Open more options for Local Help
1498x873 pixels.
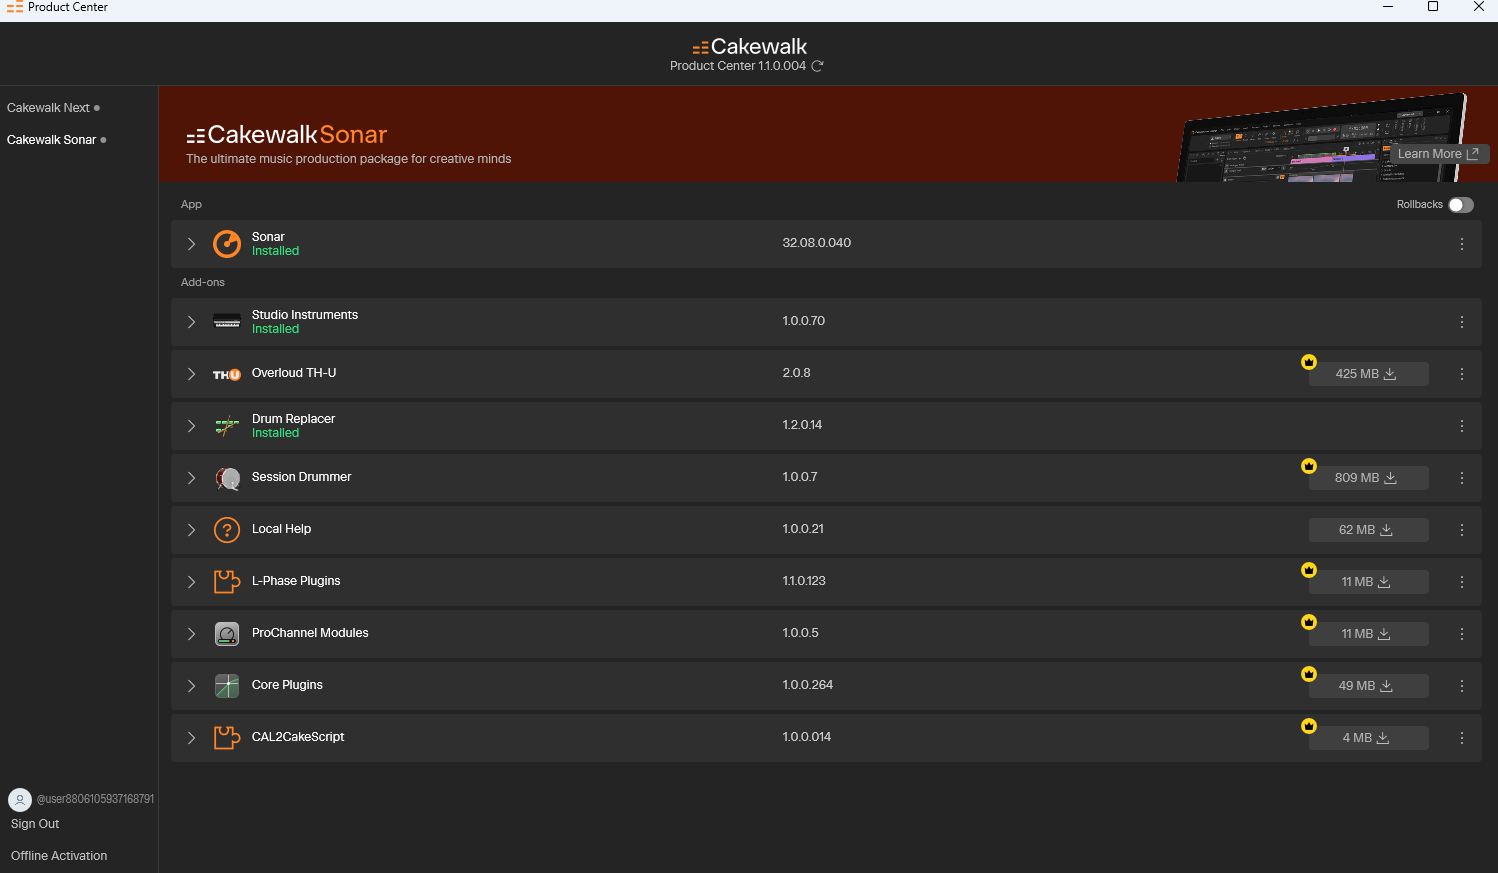(1462, 530)
